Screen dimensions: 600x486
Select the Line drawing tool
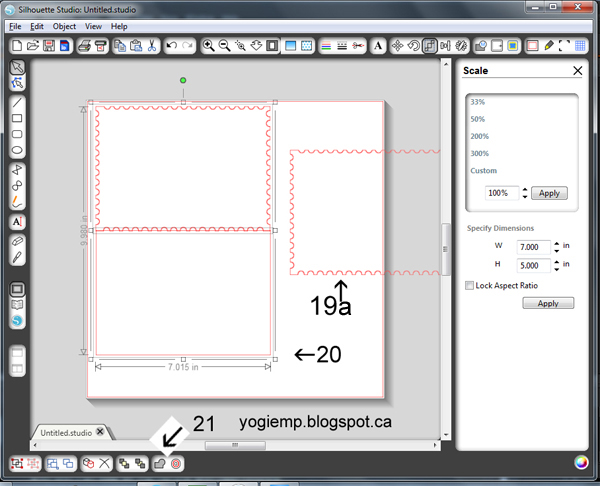17,102
